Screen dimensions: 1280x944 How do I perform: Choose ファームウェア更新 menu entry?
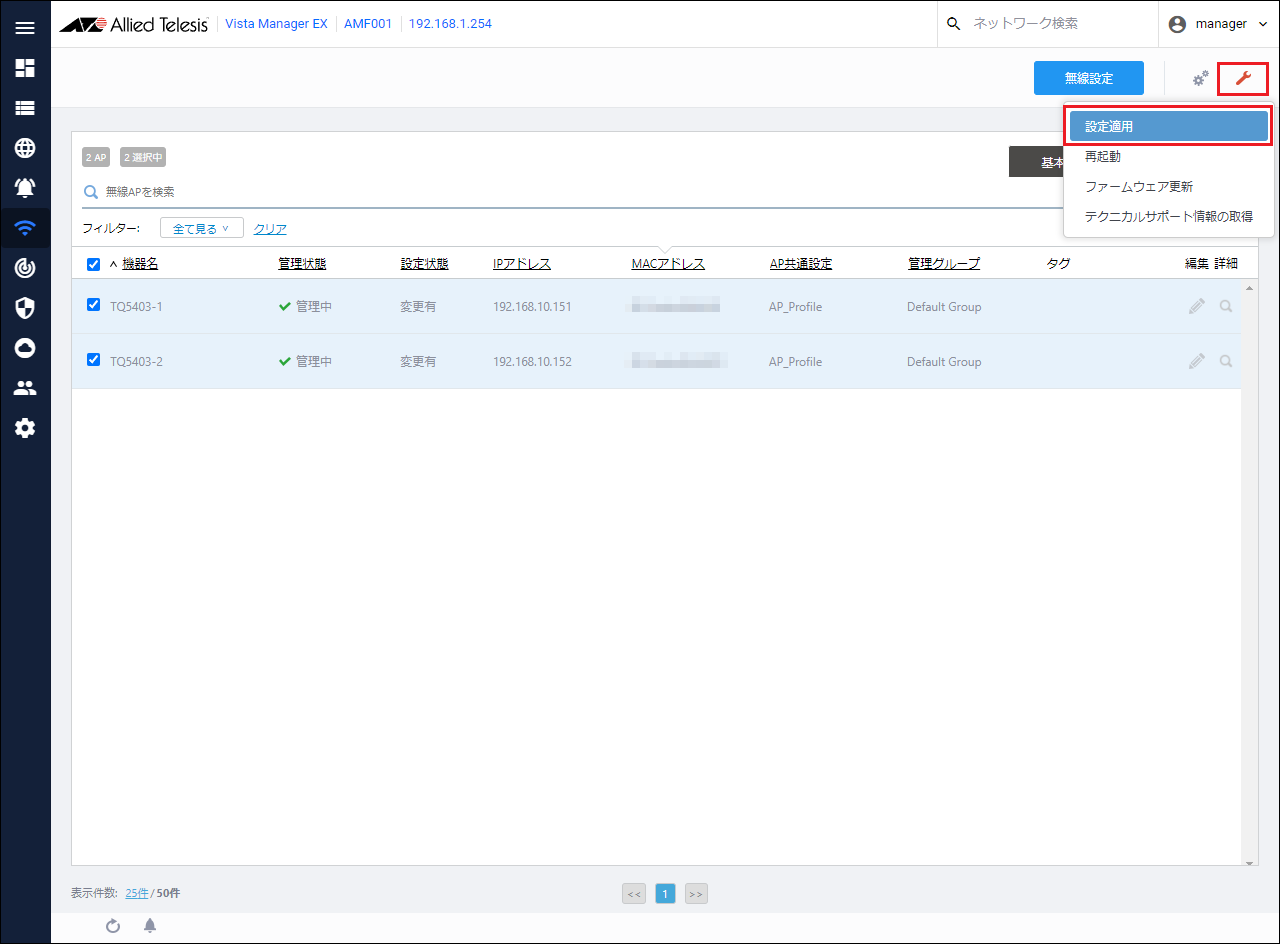pyautogui.click(x=1138, y=187)
